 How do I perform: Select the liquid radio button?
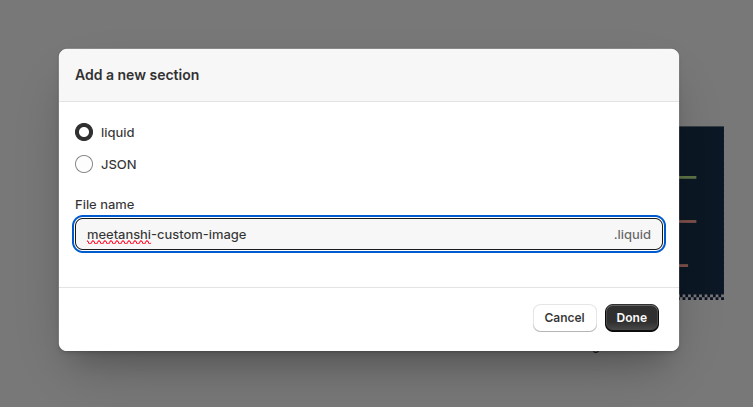click(84, 132)
